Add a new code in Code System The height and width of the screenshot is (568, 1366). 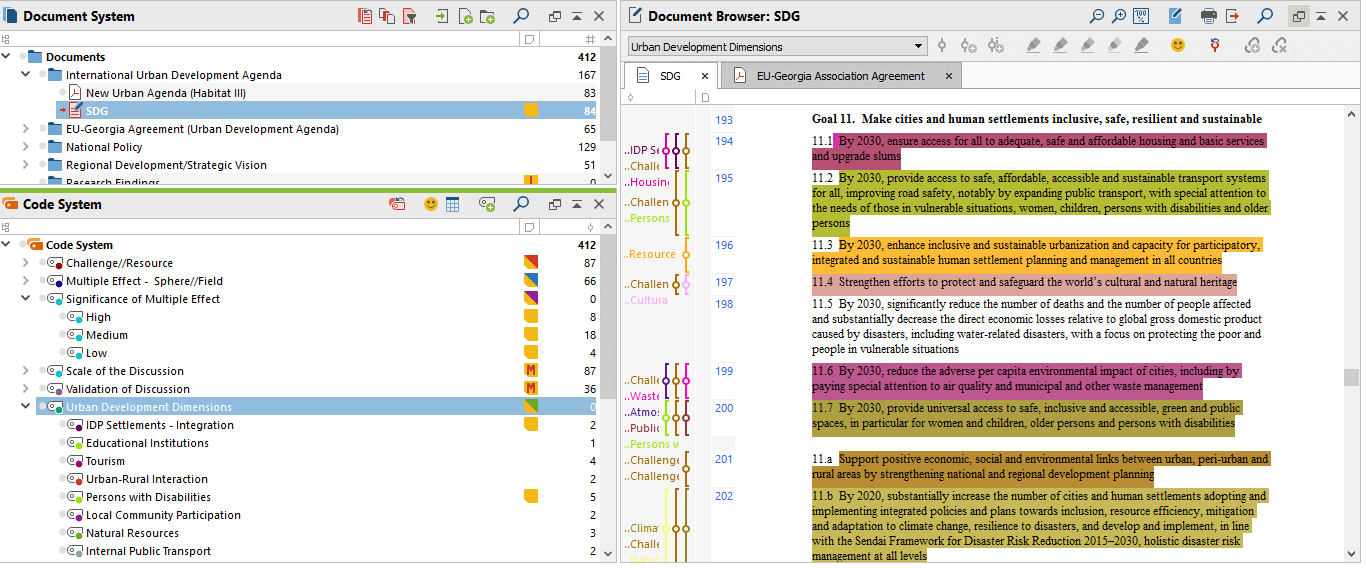pyautogui.click(x=487, y=204)
